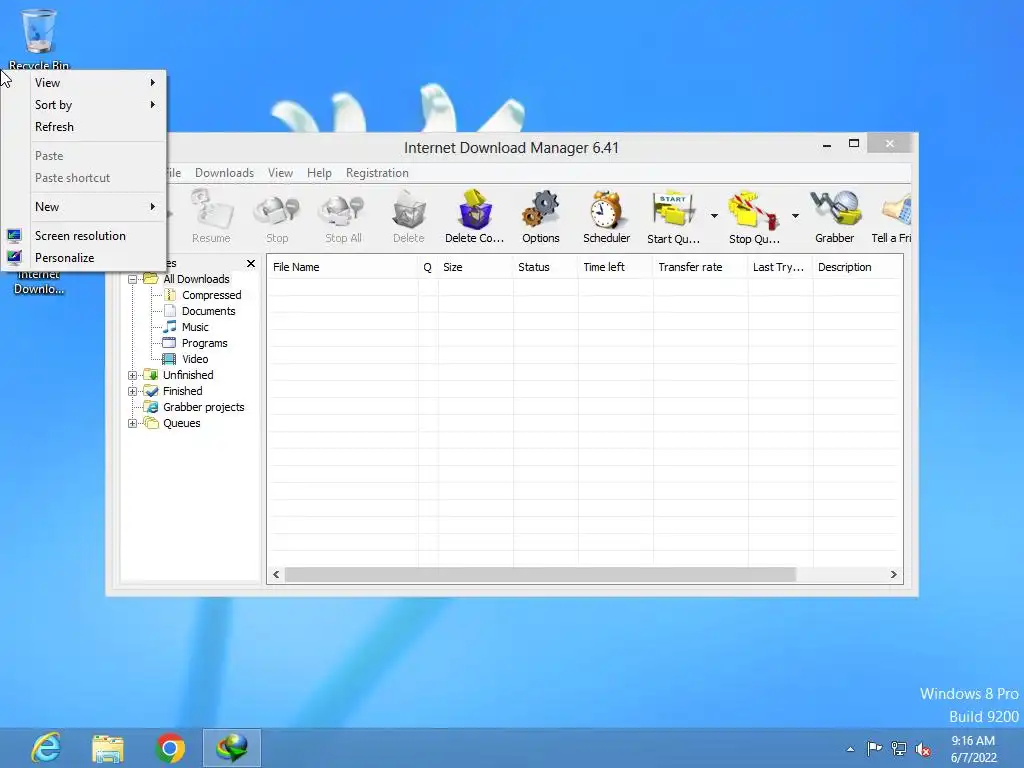Launch Google Chrome from the taskbar

170,748
